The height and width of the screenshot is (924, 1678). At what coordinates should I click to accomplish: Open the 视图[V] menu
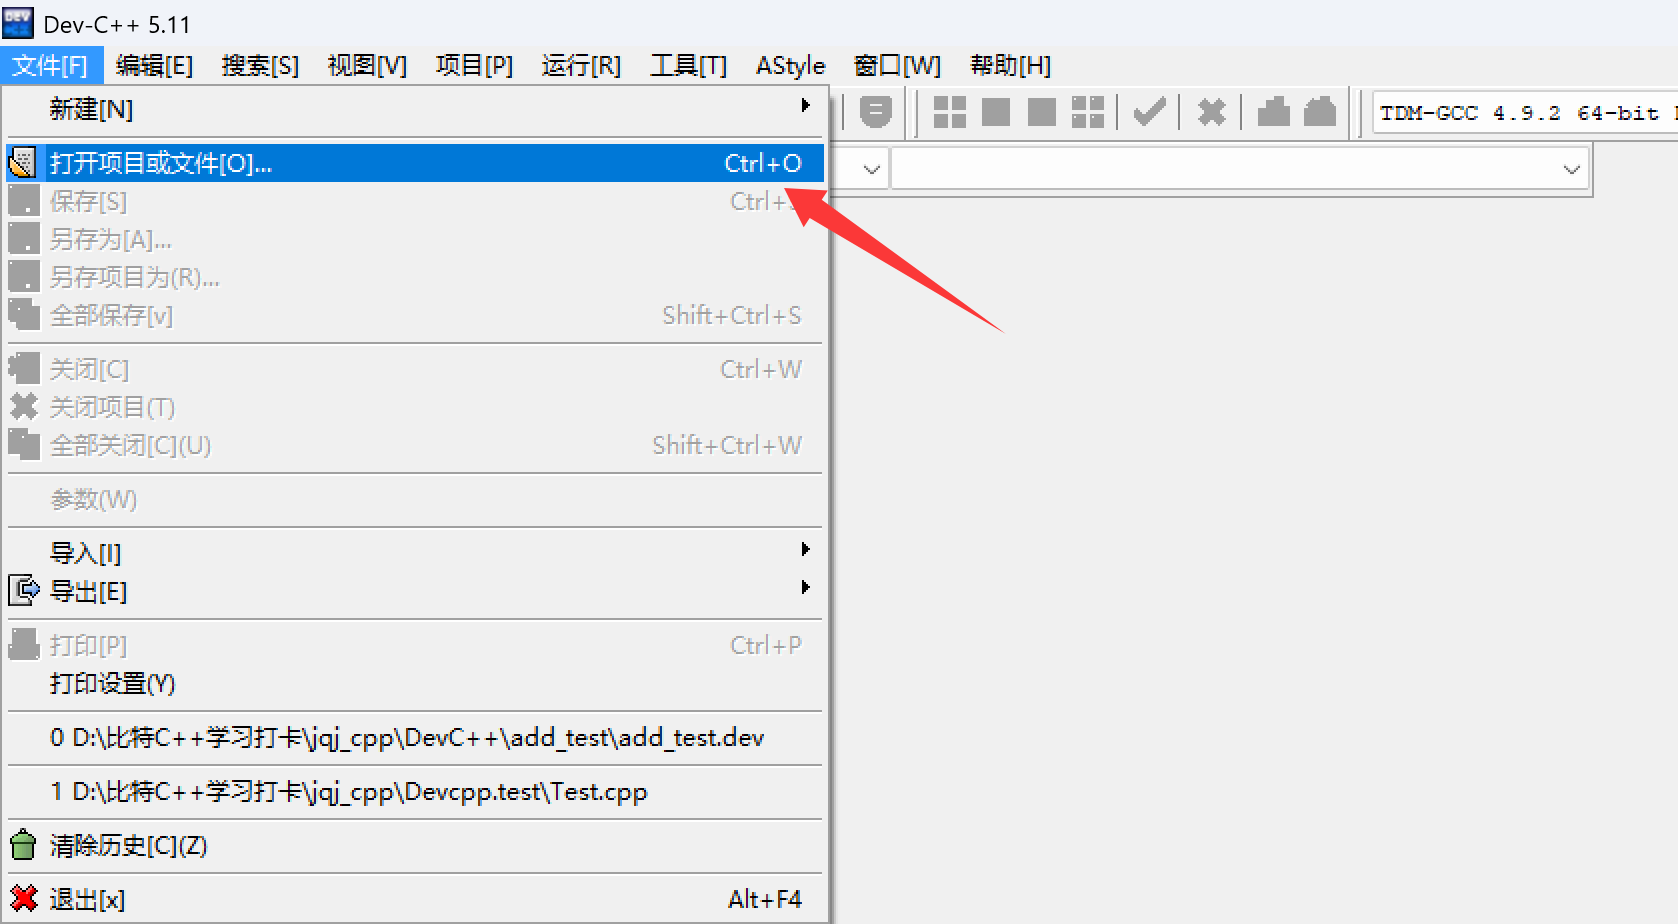pyautogui.click(x=367, y=66)
